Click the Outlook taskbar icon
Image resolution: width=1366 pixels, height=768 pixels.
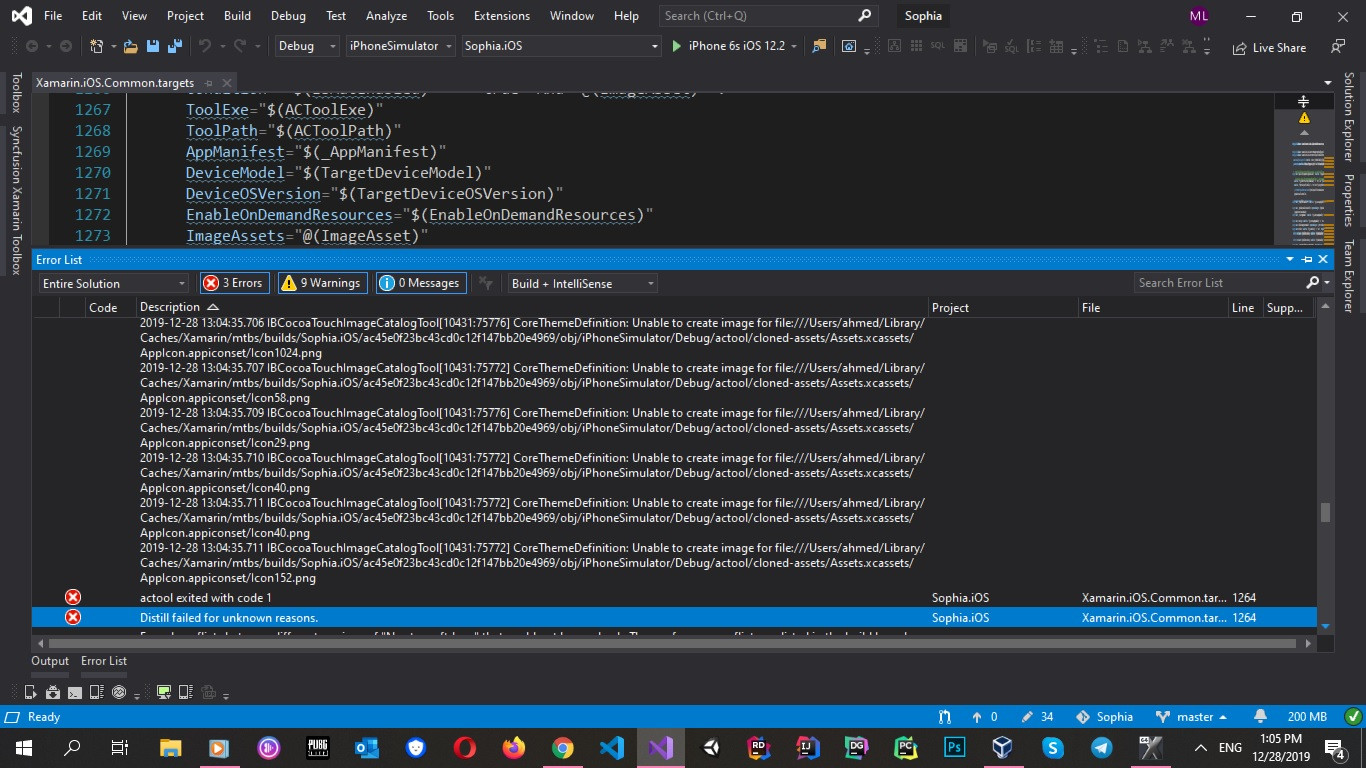[x=366, y=747]
